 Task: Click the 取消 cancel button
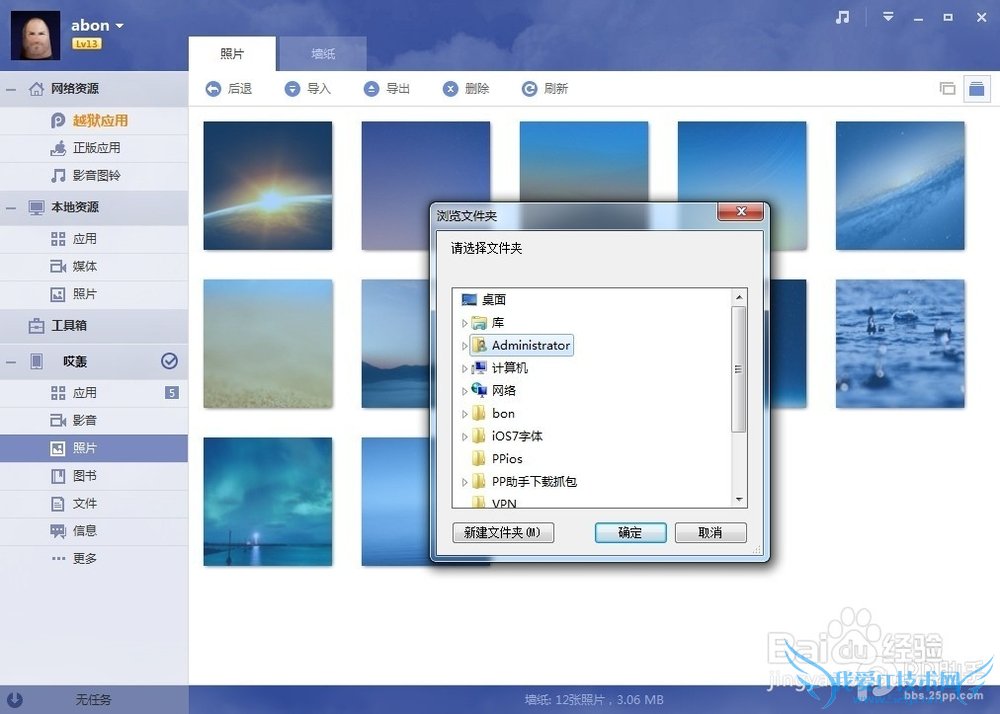tap(710, 532)
